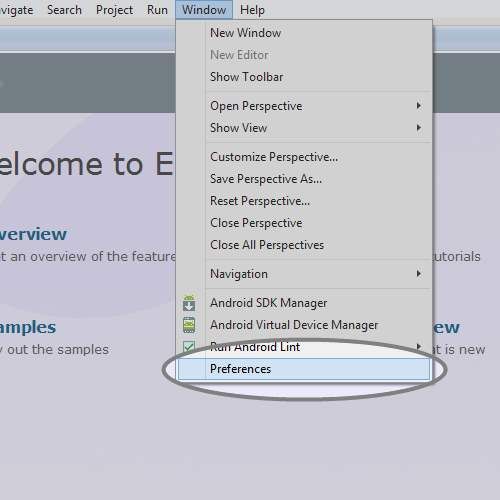Viewport: 500px width, 500px height.
Task: Expand the Show View submenu
Action: [x=304, y=128]
